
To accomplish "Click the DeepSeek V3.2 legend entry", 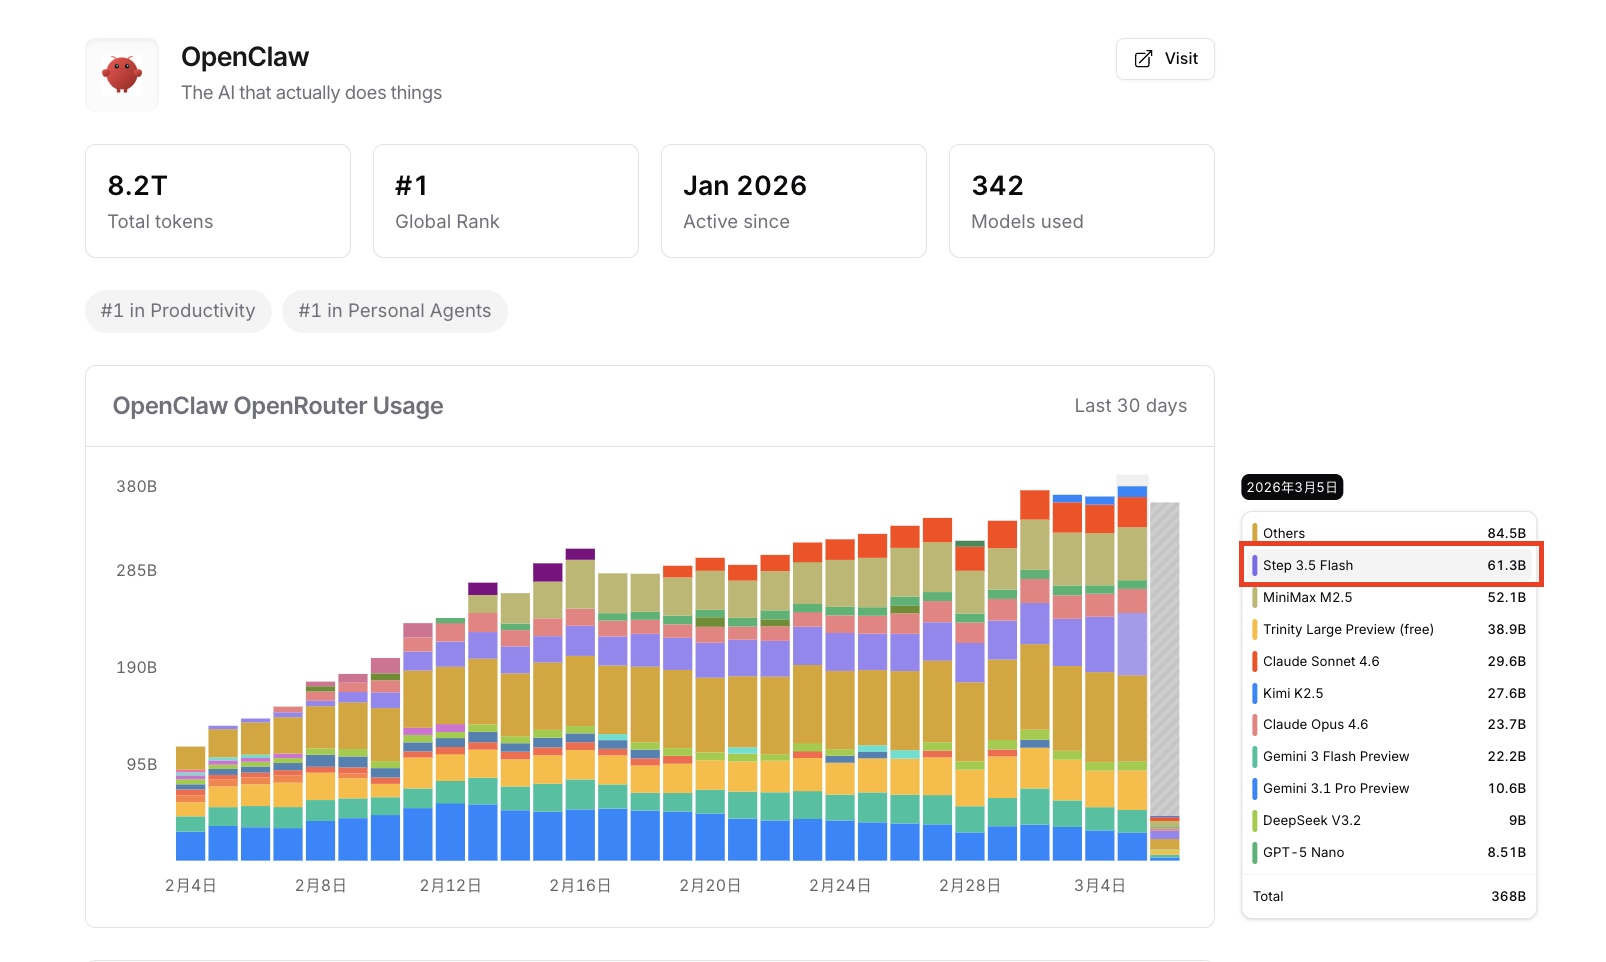I will tap(1390, 820).
